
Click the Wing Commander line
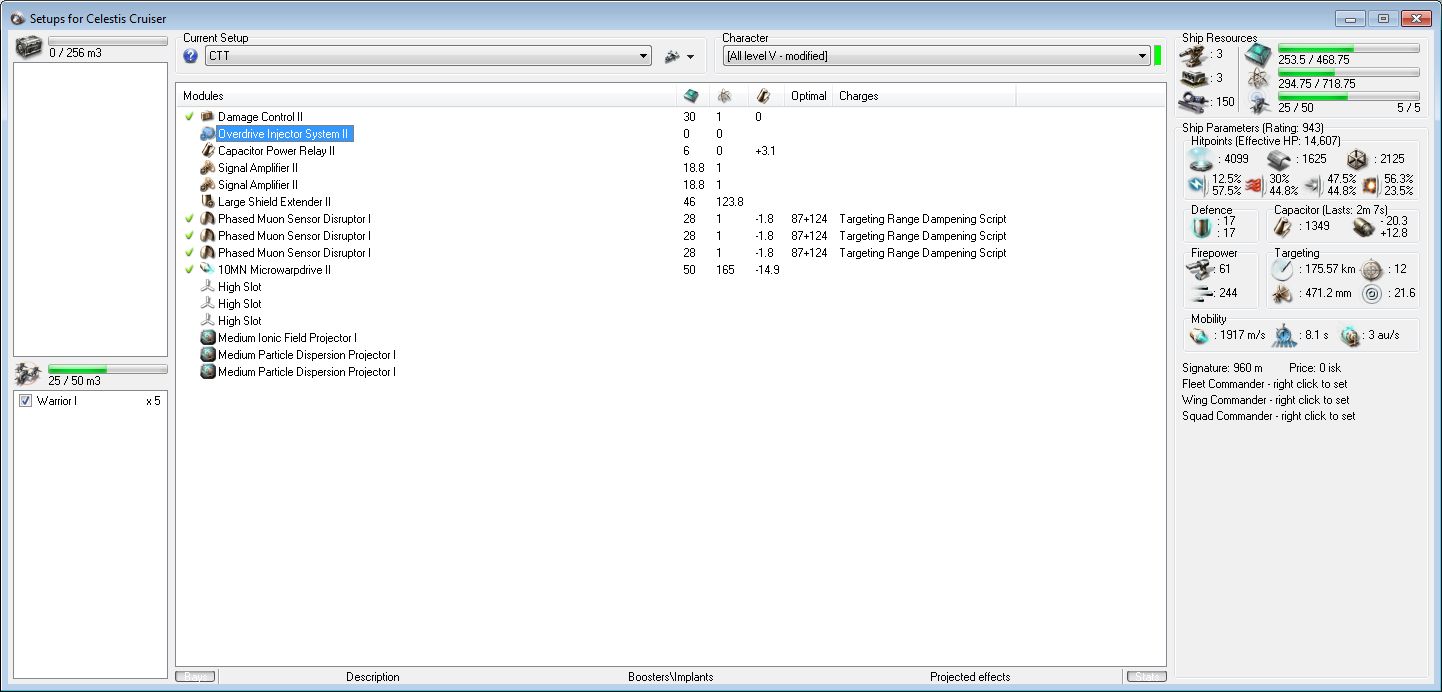1266,400
